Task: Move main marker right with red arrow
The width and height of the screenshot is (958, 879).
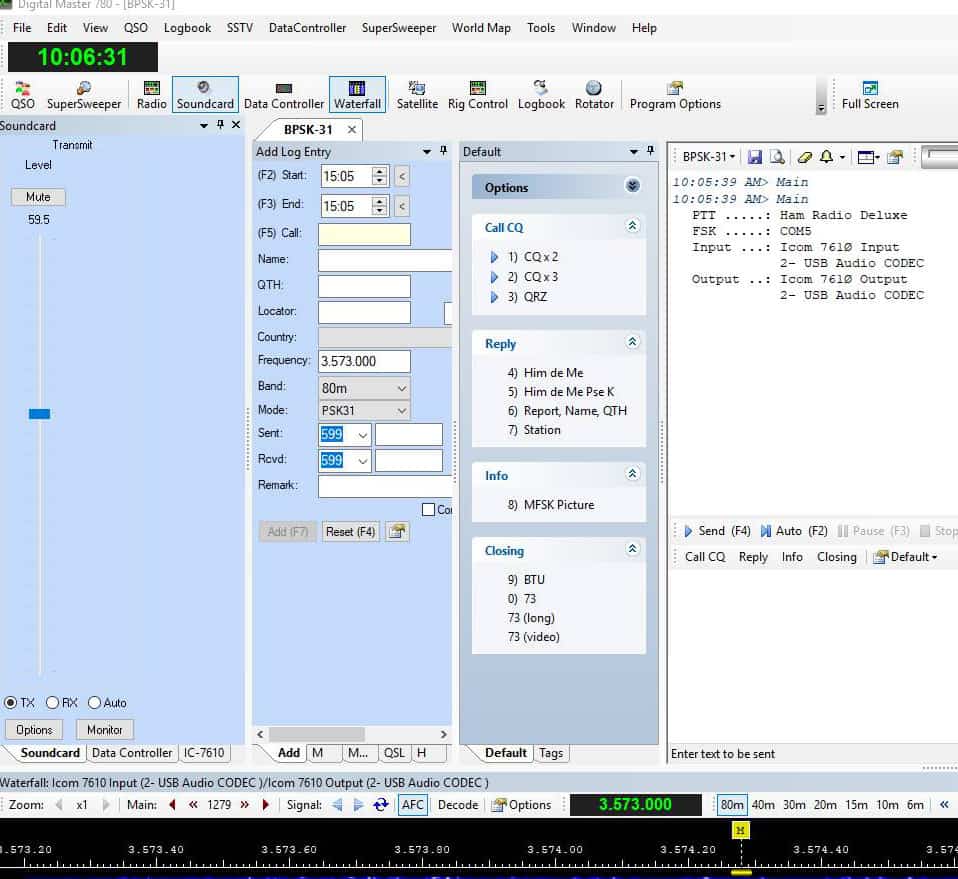Action: tap(266, 804)
